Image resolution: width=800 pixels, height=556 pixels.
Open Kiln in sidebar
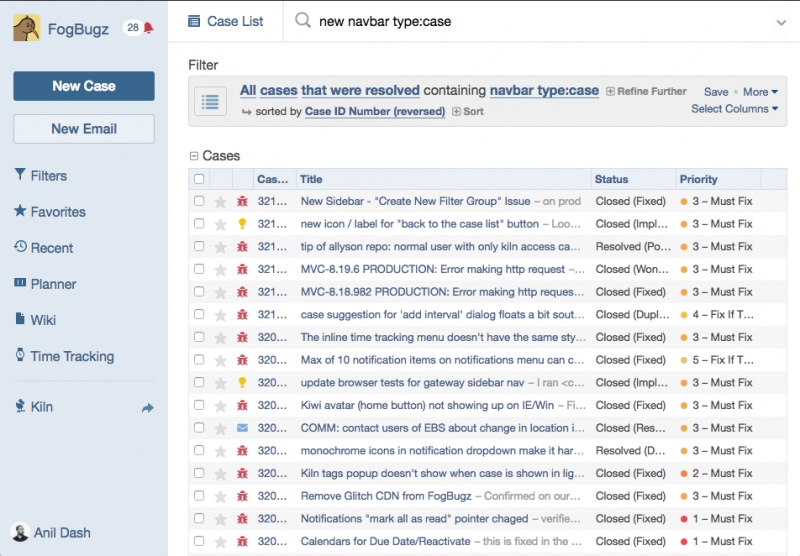pyautogui.click(x=34, y=407)
